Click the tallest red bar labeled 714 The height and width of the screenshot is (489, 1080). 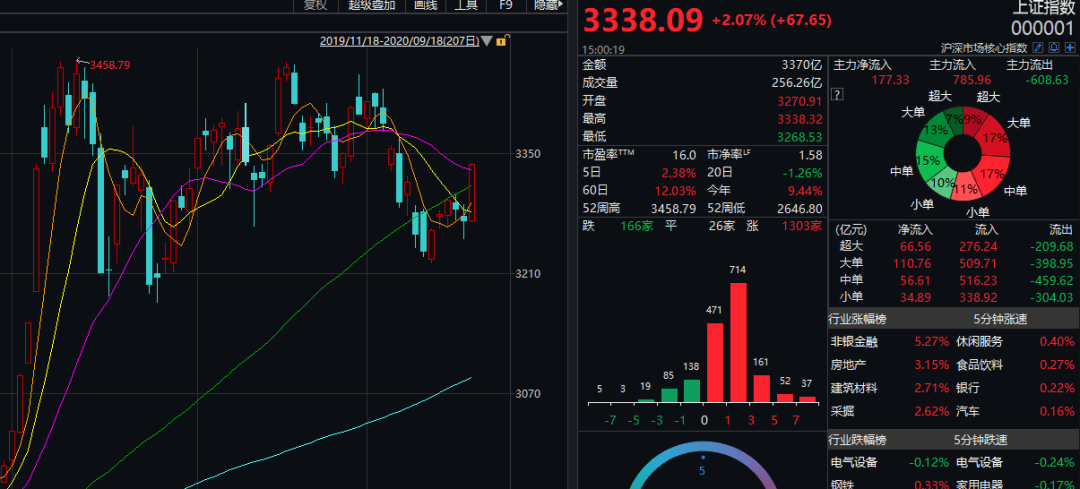(x=738, y=342)
